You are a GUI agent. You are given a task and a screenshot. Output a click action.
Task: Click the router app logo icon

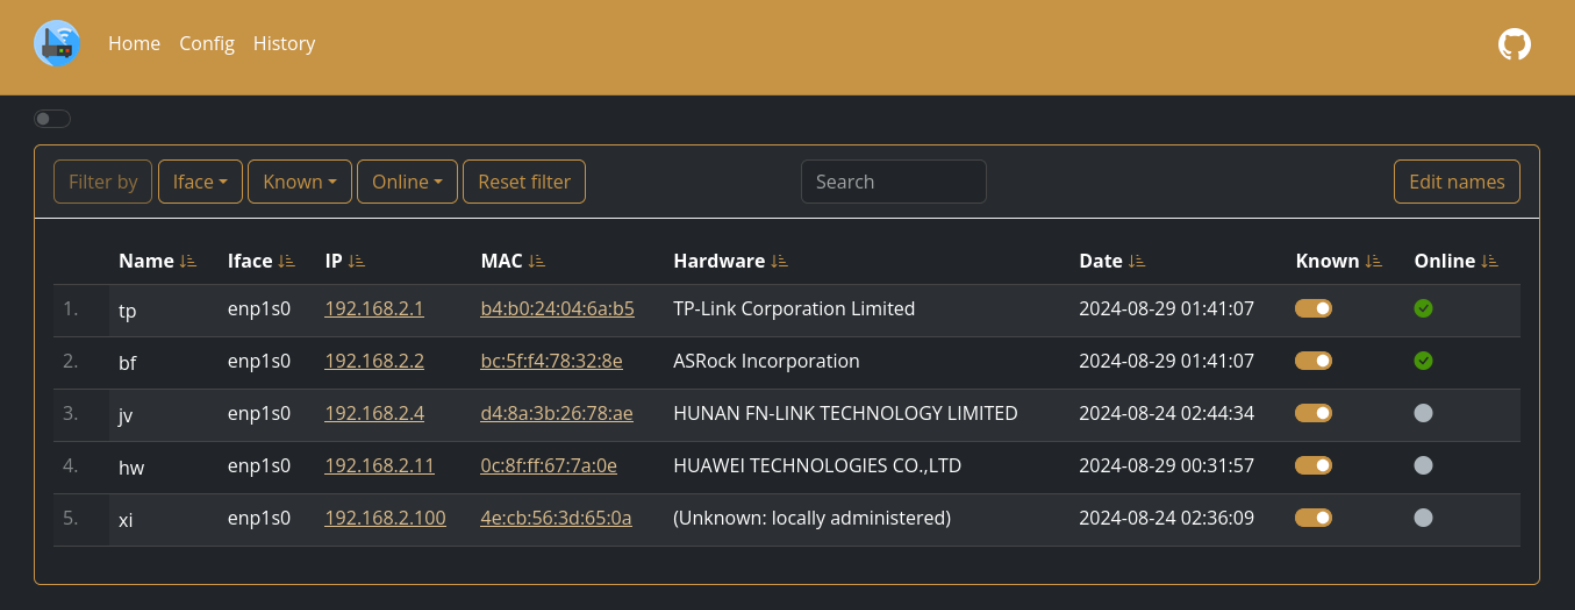(x=57, y=43)
